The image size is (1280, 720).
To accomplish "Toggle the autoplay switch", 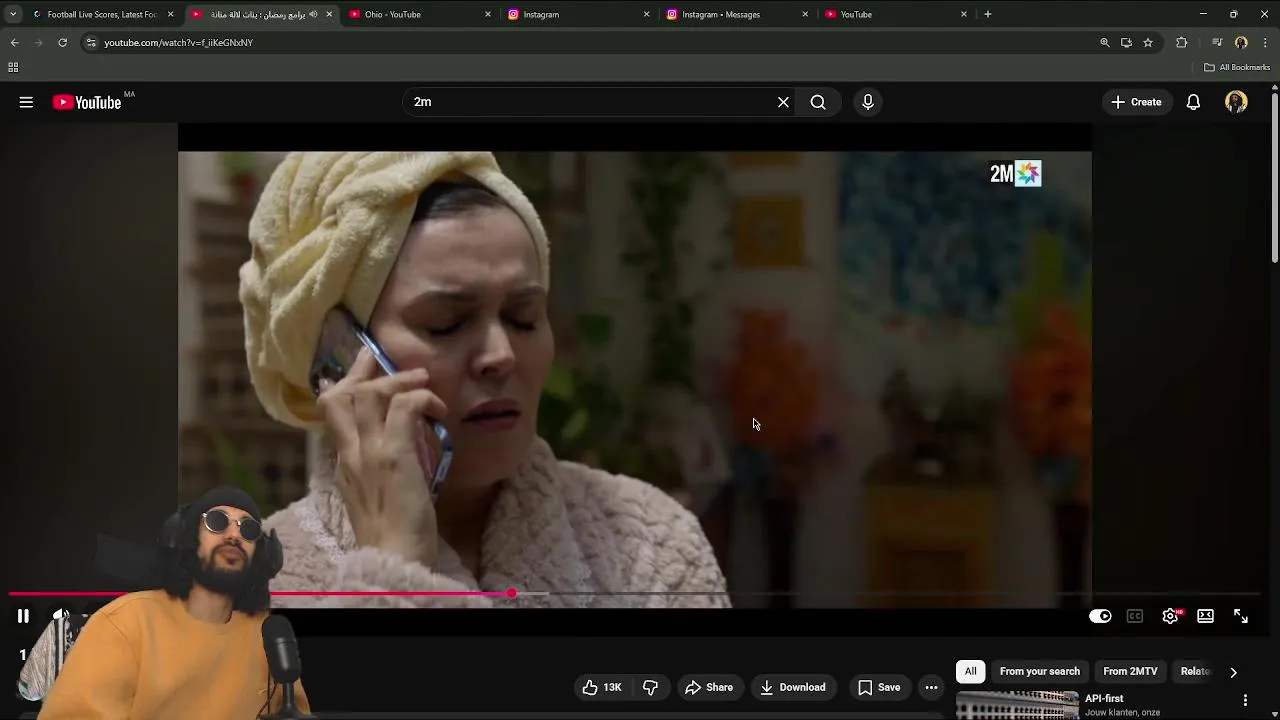I will point(1100,616).
